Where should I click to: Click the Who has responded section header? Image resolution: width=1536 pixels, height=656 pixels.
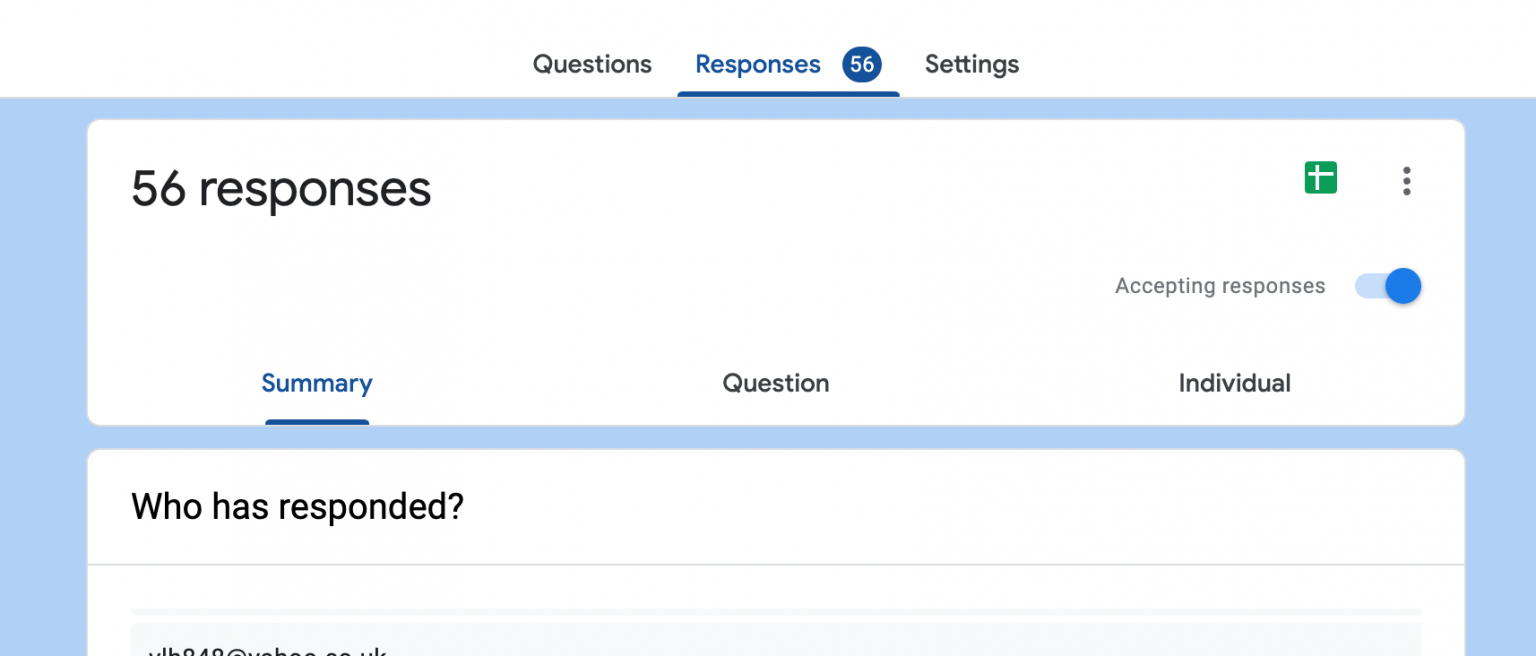click(298, 507)
